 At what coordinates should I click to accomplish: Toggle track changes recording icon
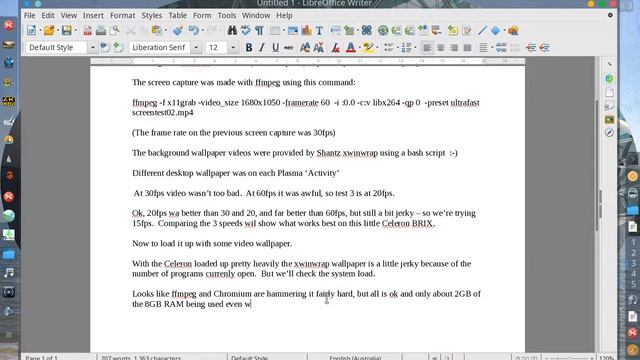click(467, 30)
